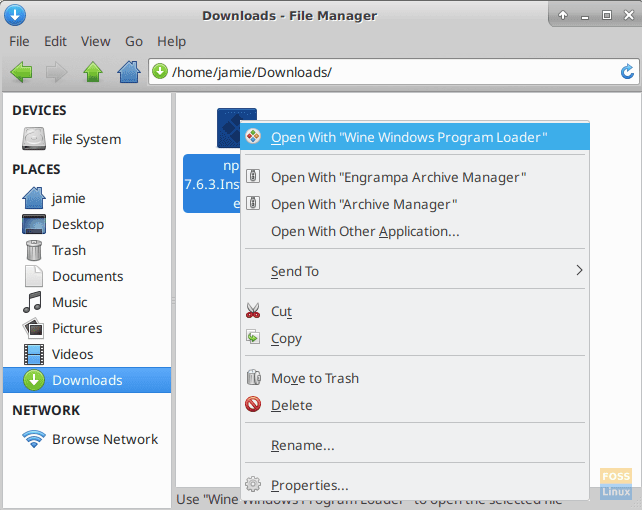
Task: Click the Cut menu text
Action: pyautogui.click(x=281, y=311)
